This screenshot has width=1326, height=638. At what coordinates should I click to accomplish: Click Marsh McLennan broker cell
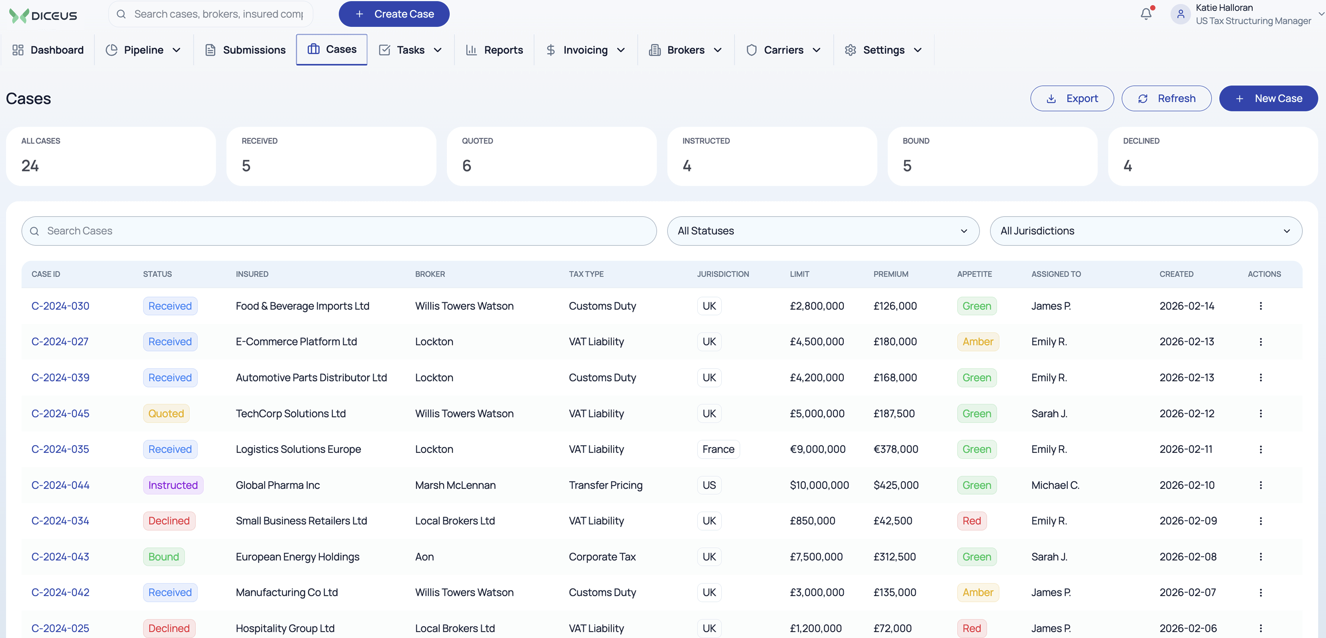pos(455,485)
